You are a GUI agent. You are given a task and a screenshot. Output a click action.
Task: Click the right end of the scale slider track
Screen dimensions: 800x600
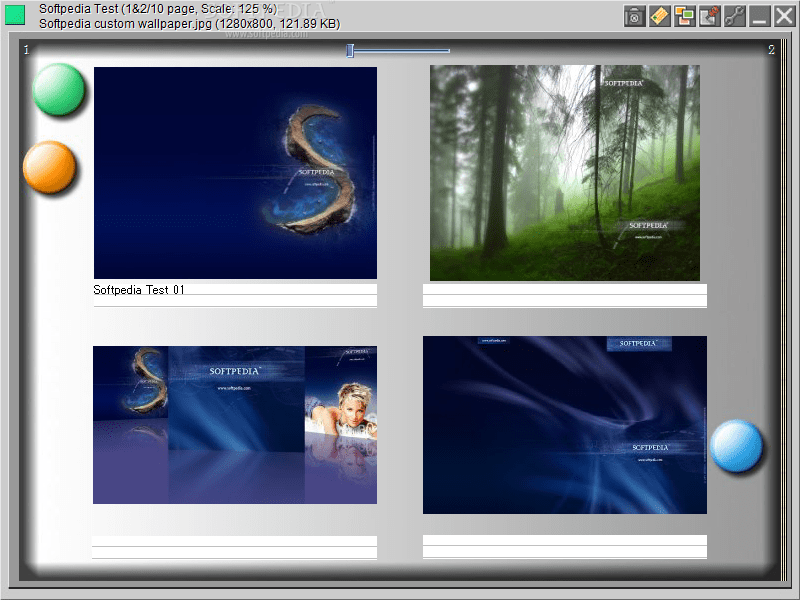(x=447, y=51)
